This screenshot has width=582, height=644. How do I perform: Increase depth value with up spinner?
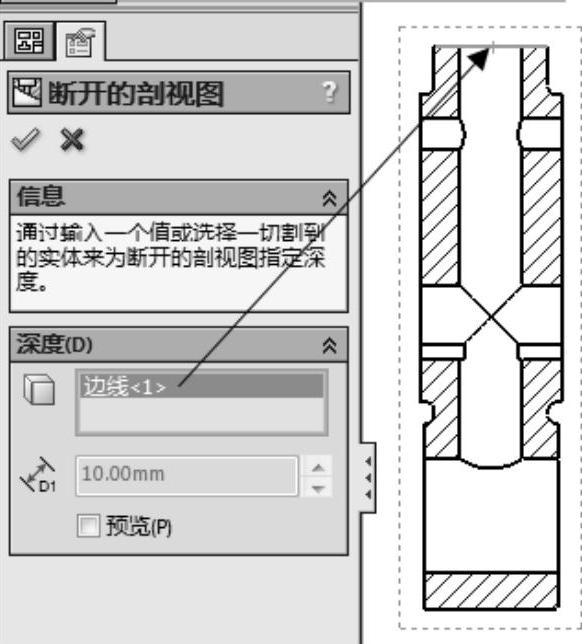[318, 466]
